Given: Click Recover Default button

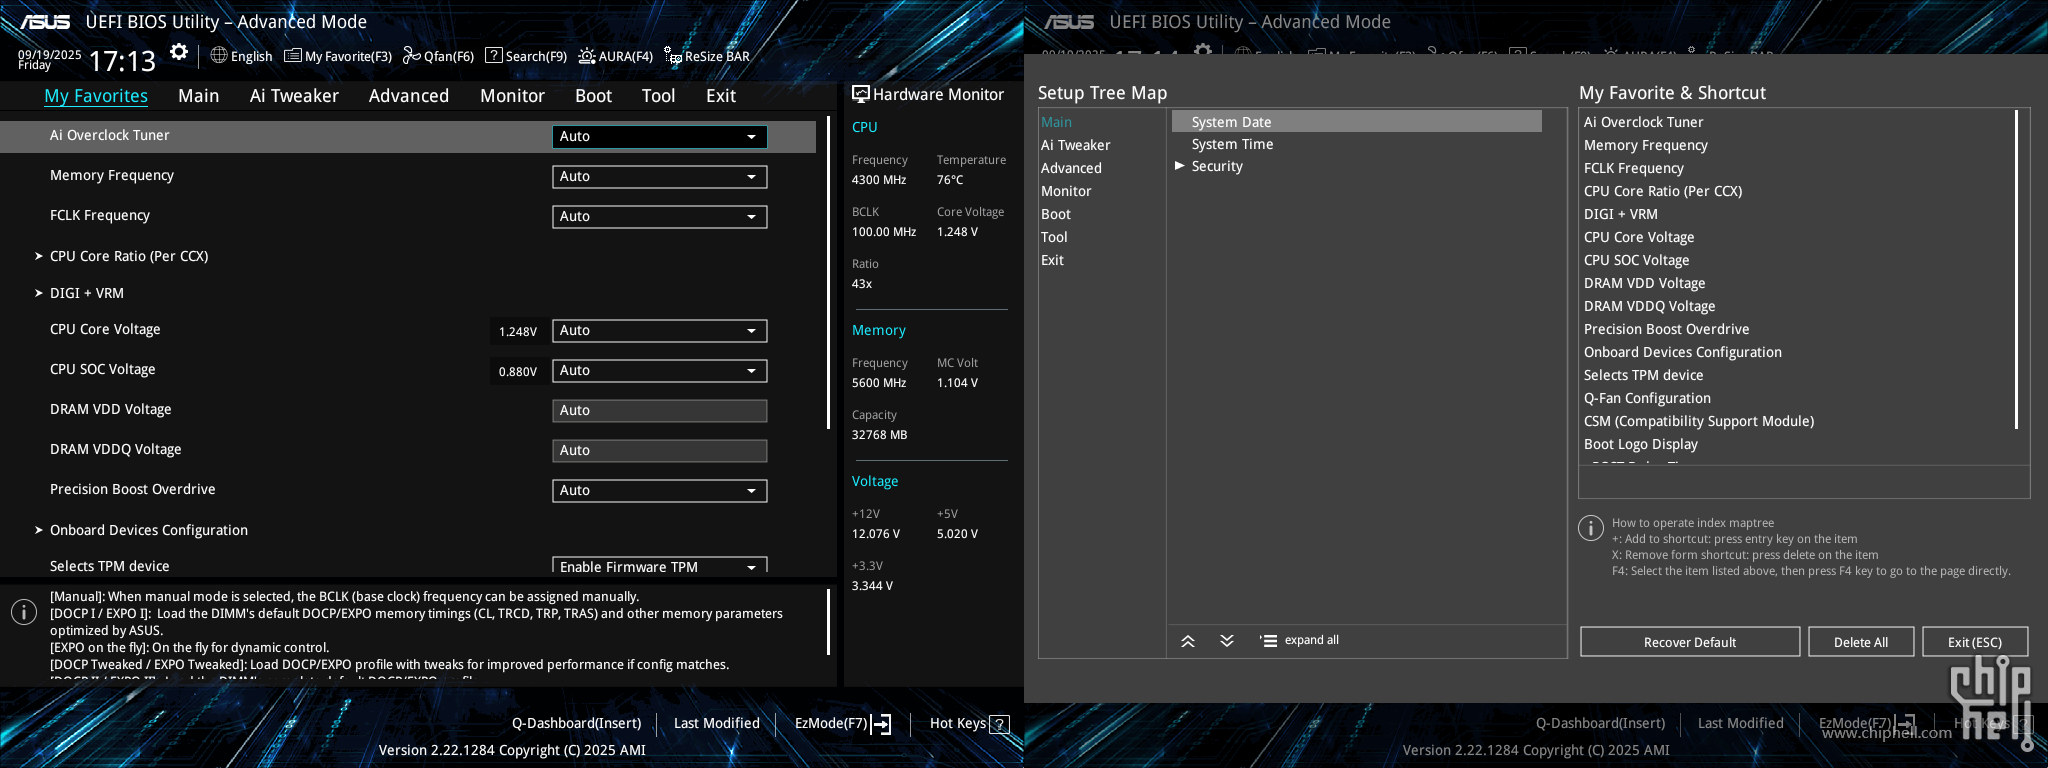Looking at the screenshot, I should click(1690, 642).
